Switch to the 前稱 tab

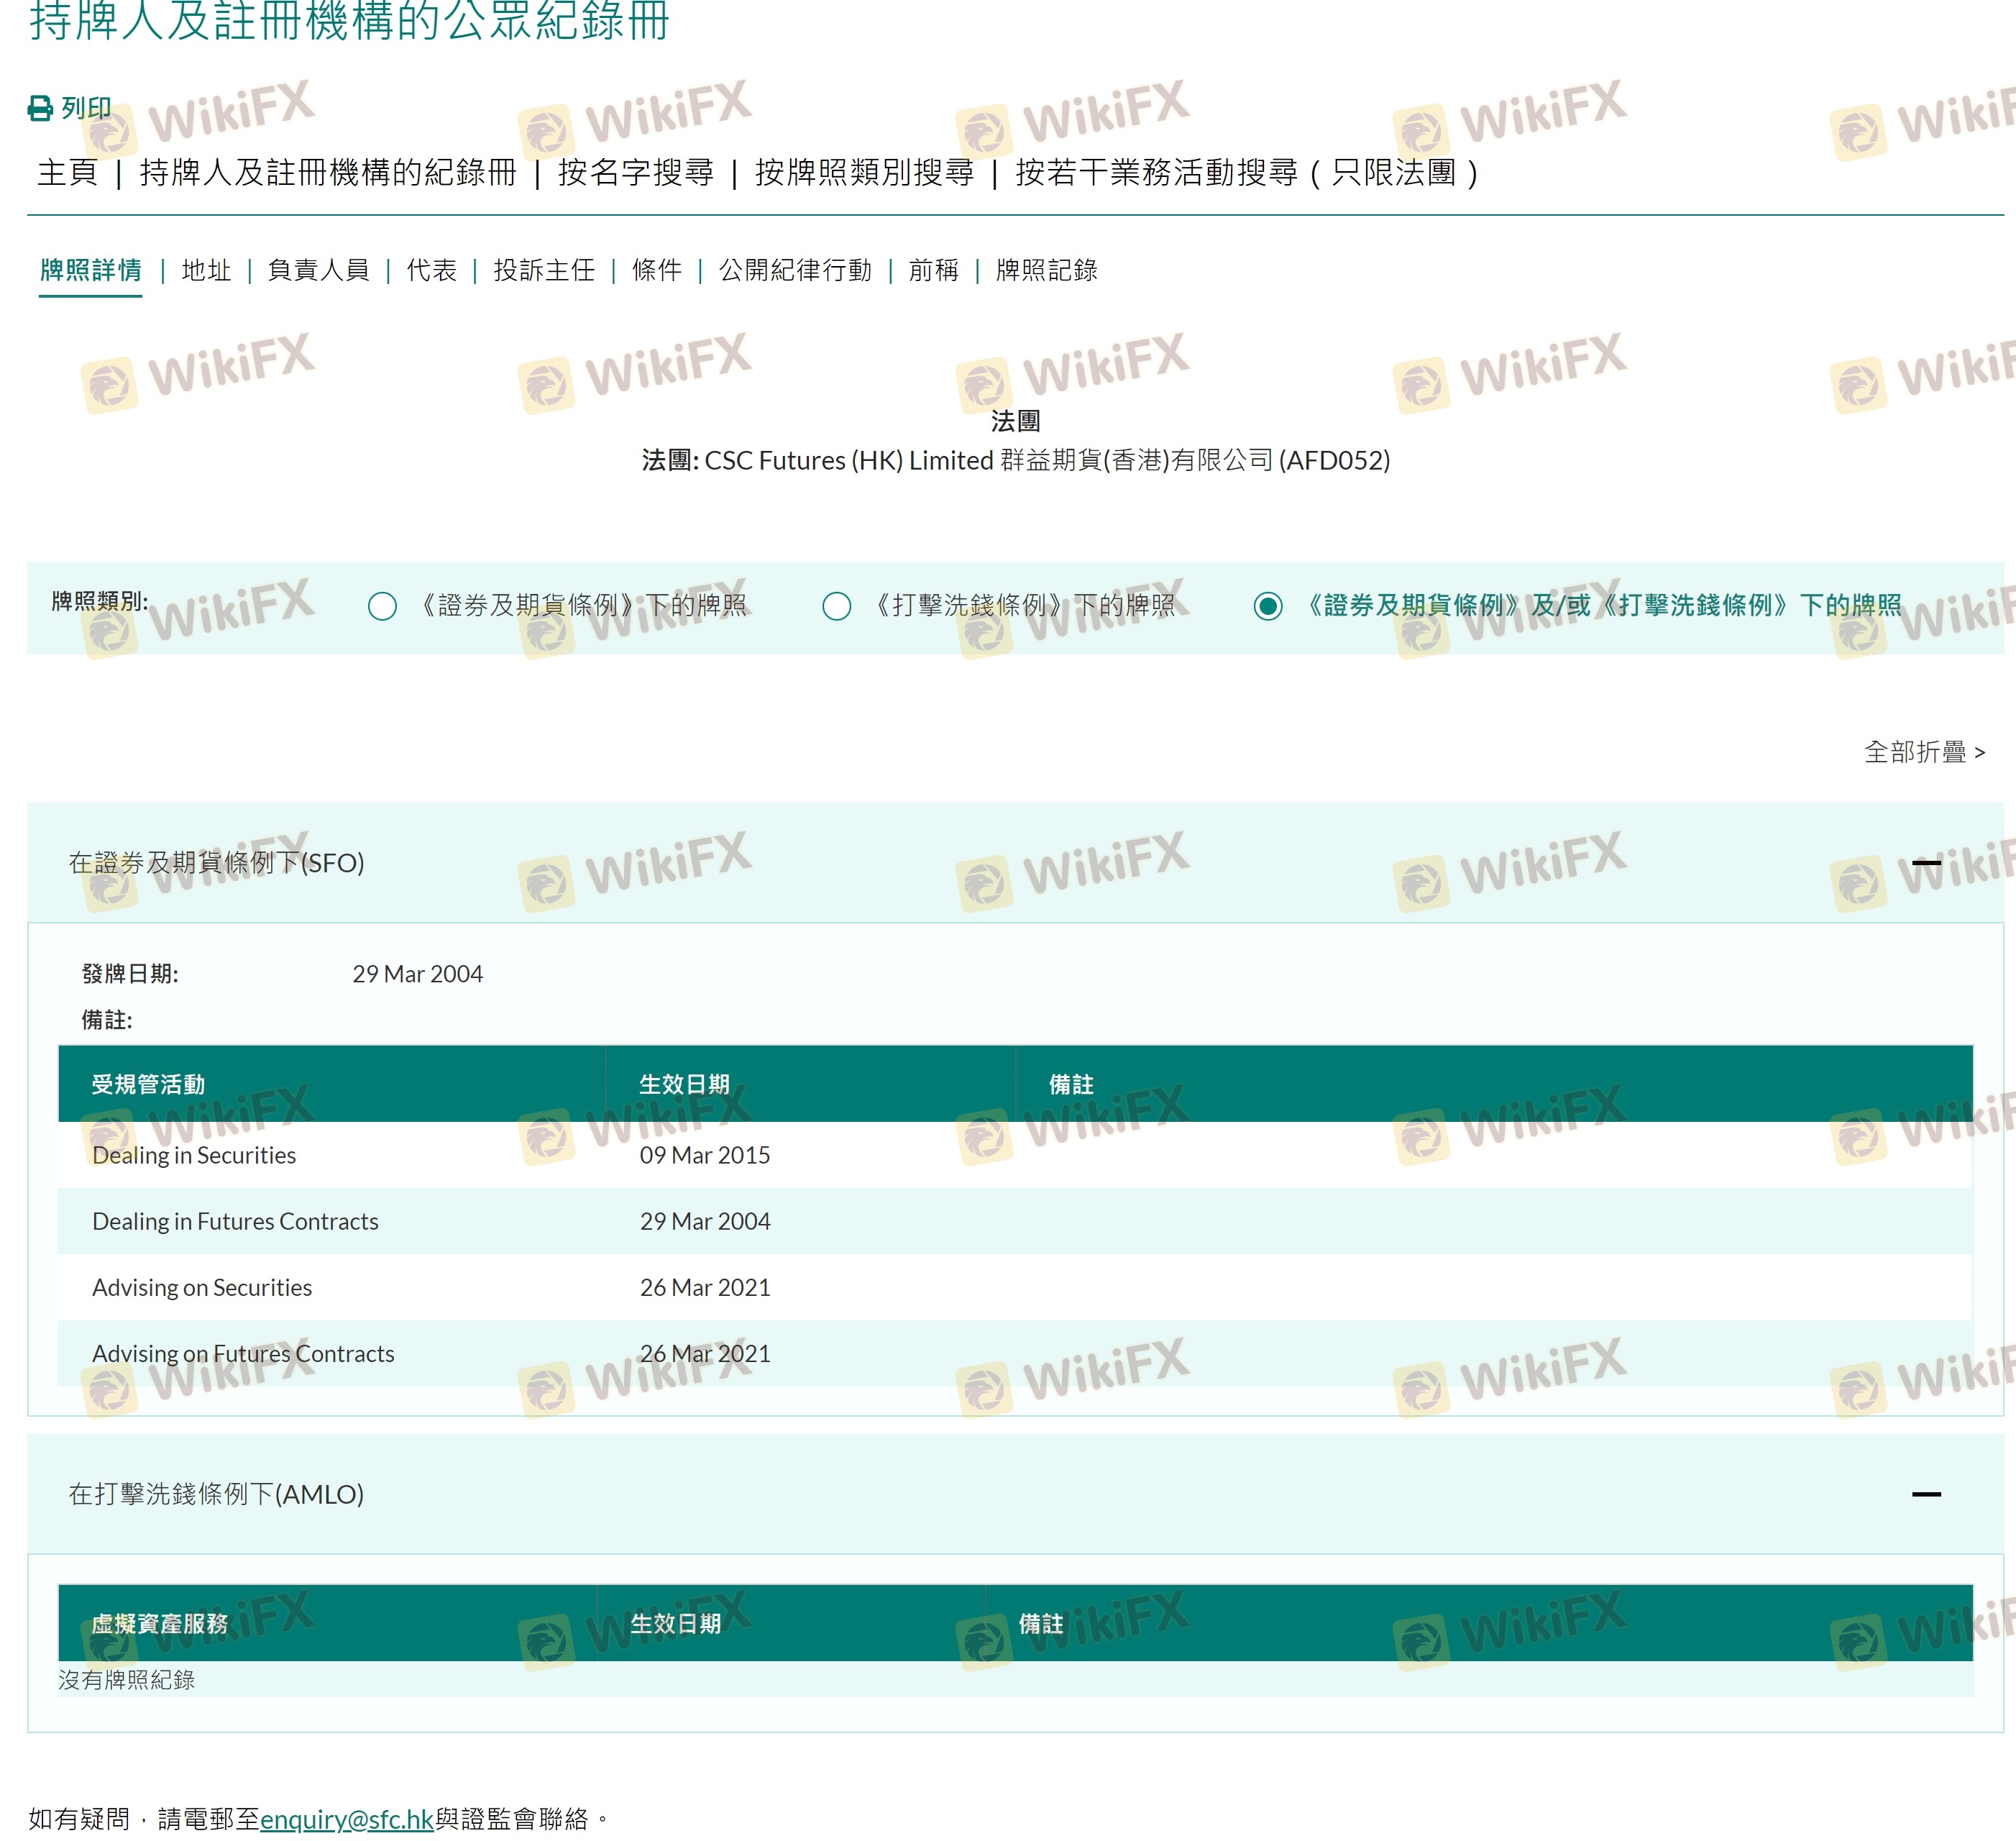[933, 270]
